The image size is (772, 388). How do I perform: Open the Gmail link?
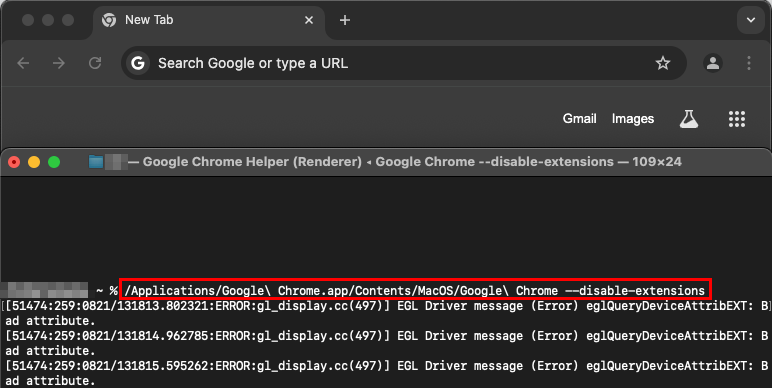click(x=579, y=119)
